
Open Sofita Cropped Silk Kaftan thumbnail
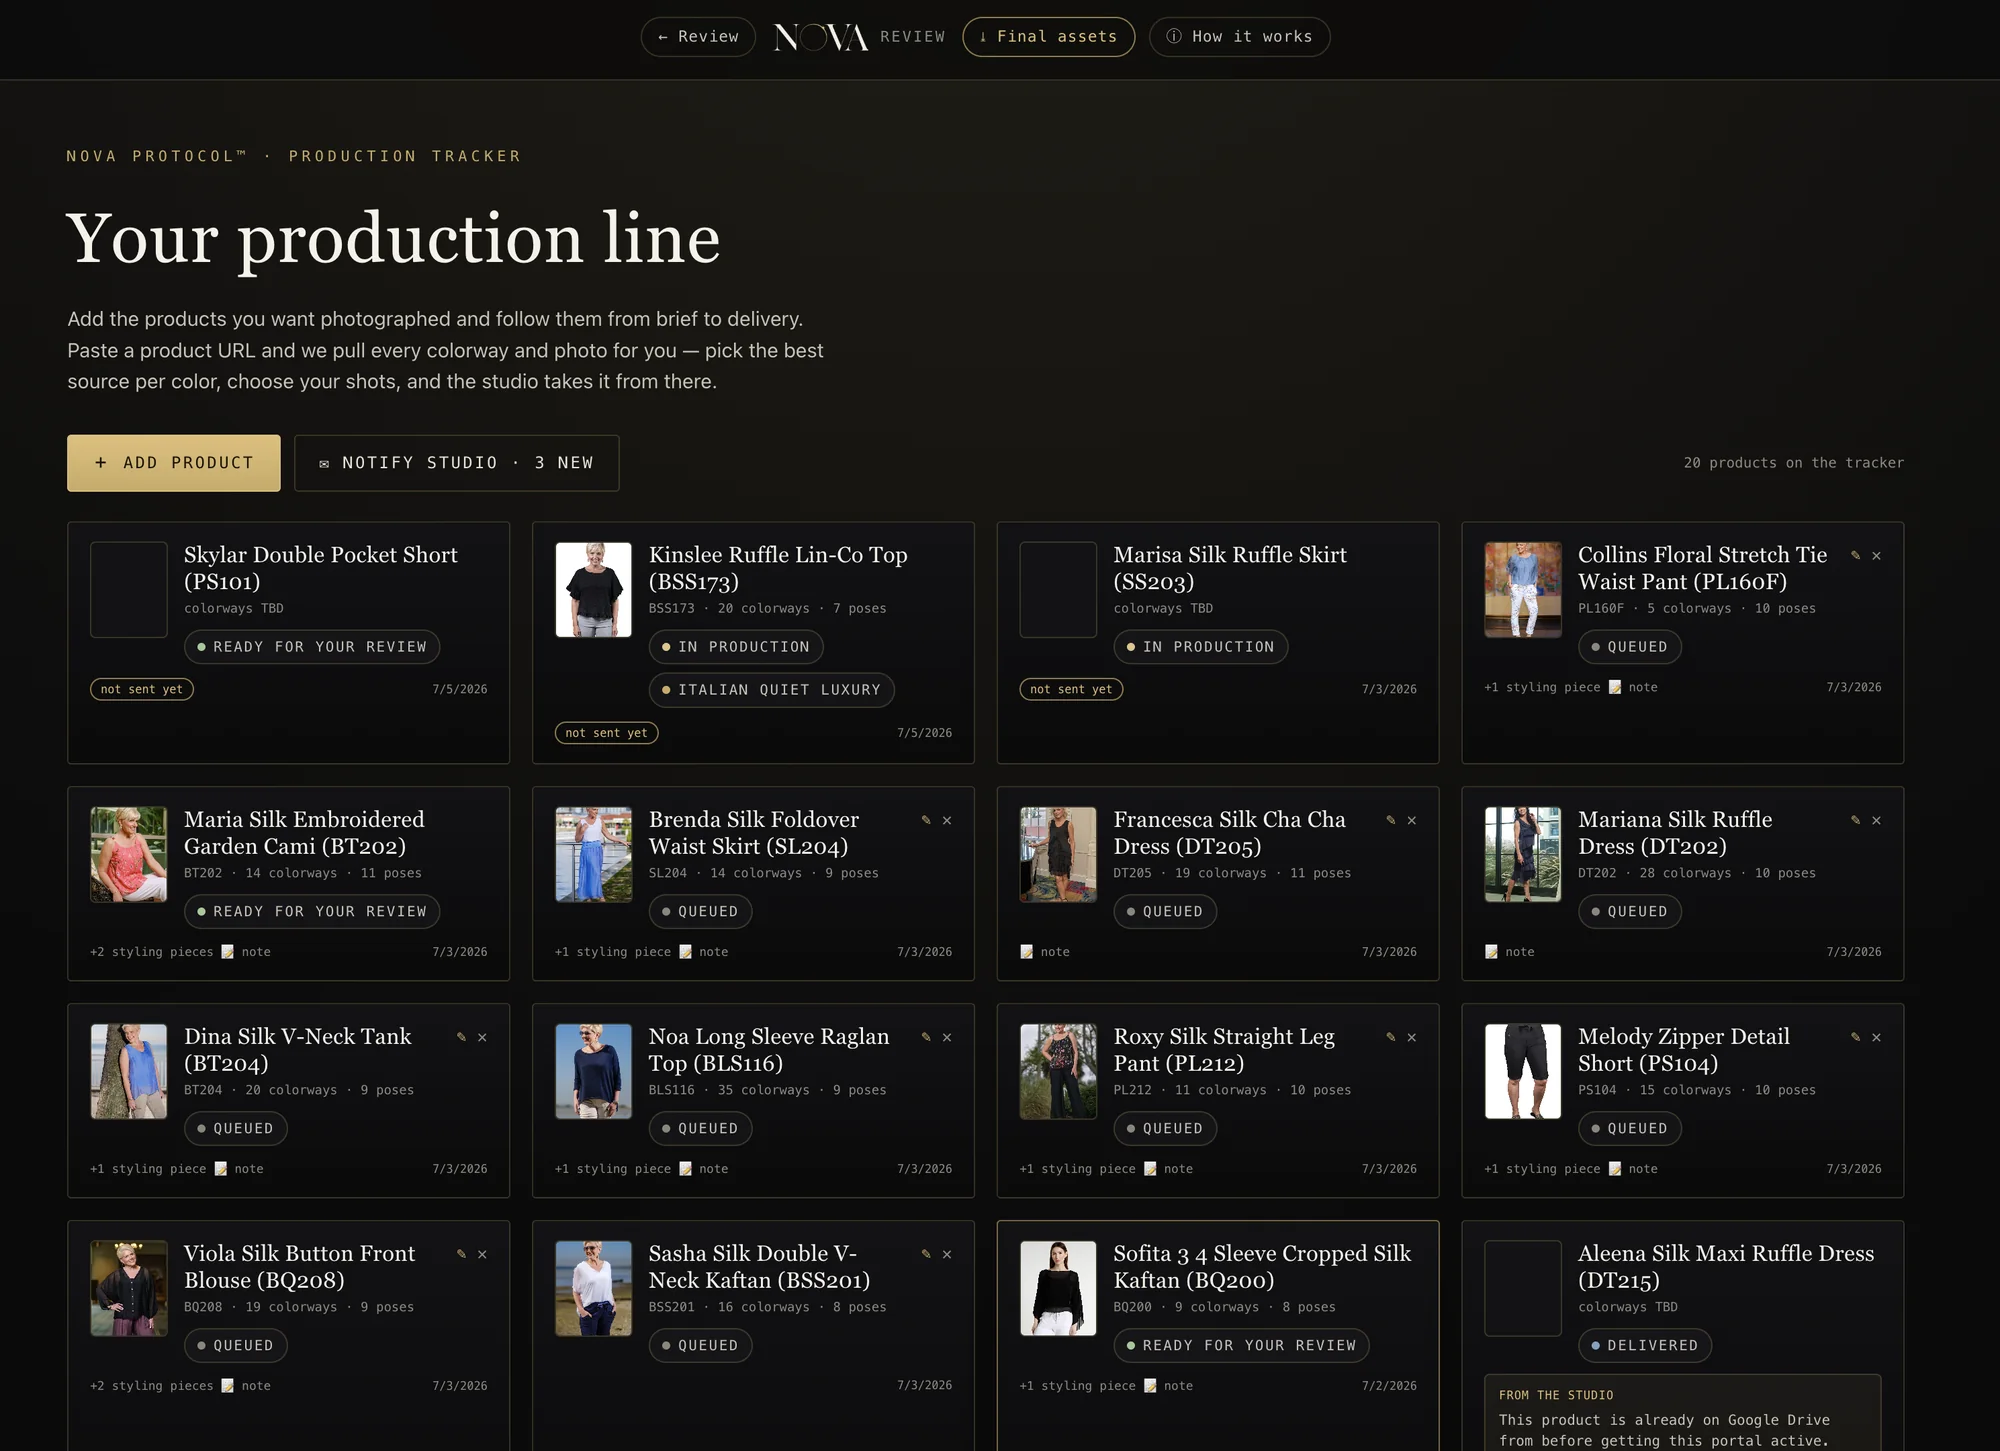tap(1058, 1289)
